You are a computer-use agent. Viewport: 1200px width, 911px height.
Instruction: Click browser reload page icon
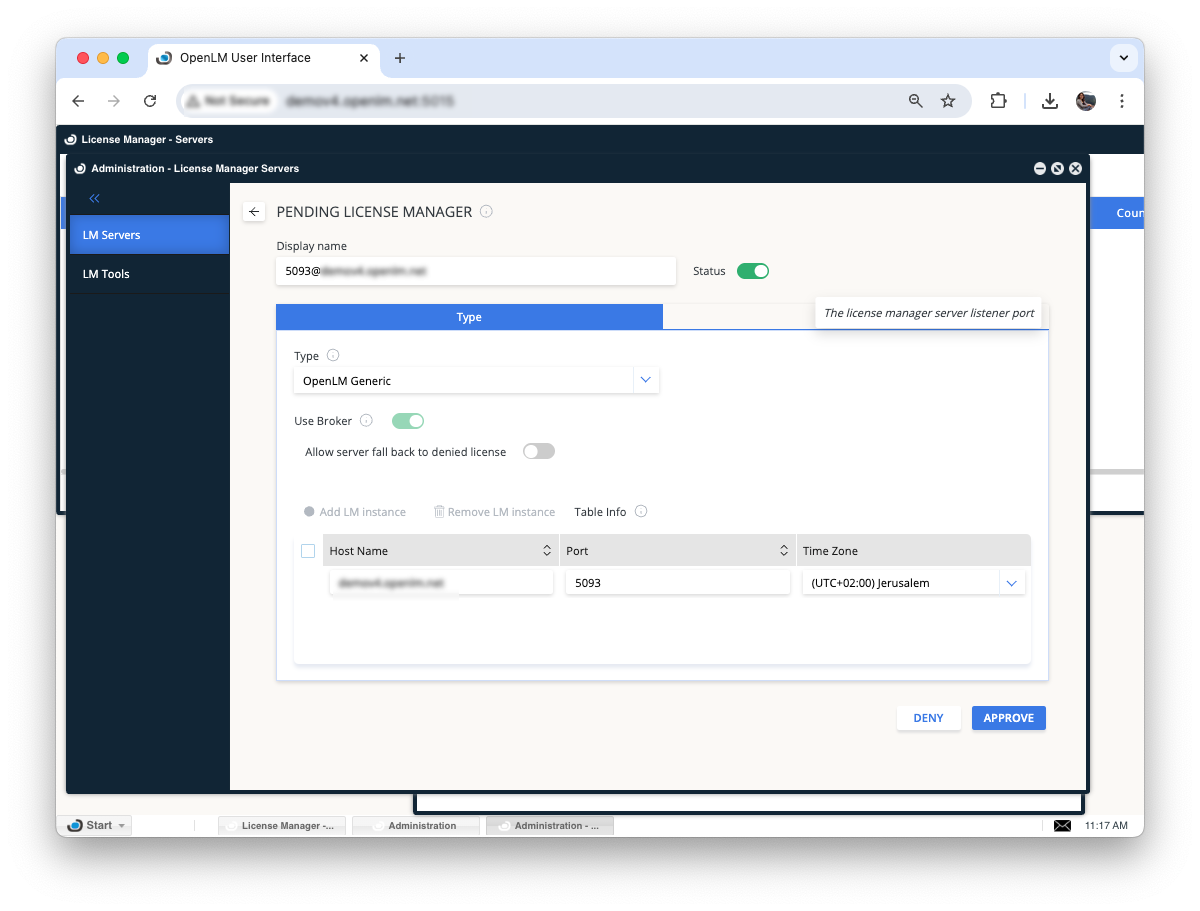(x=150, y=101)
